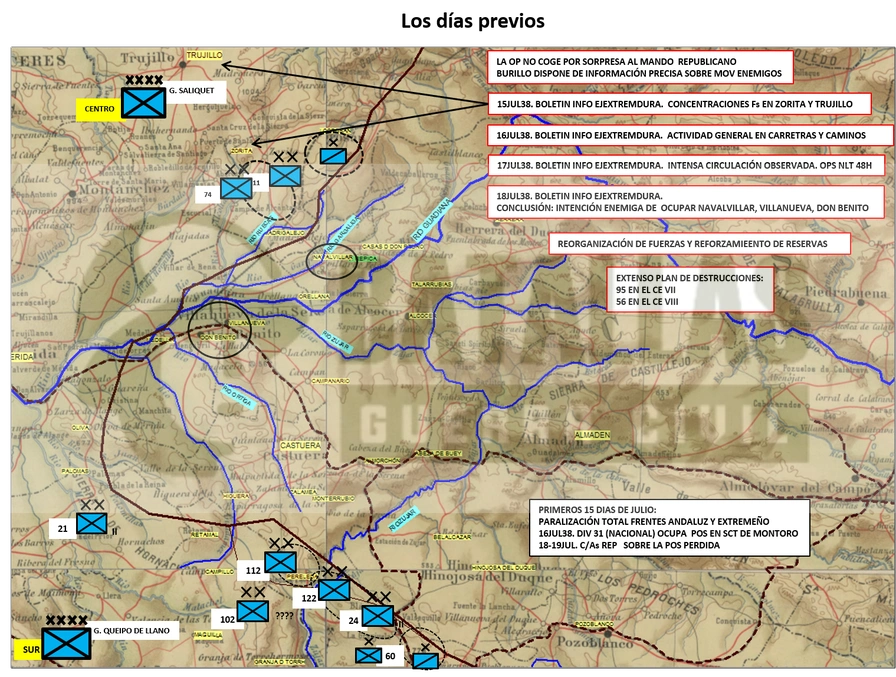Click the yellow ALCOCER place label
Image resolution: width=896 pixels, height=677 pixels.
[421, 316]
